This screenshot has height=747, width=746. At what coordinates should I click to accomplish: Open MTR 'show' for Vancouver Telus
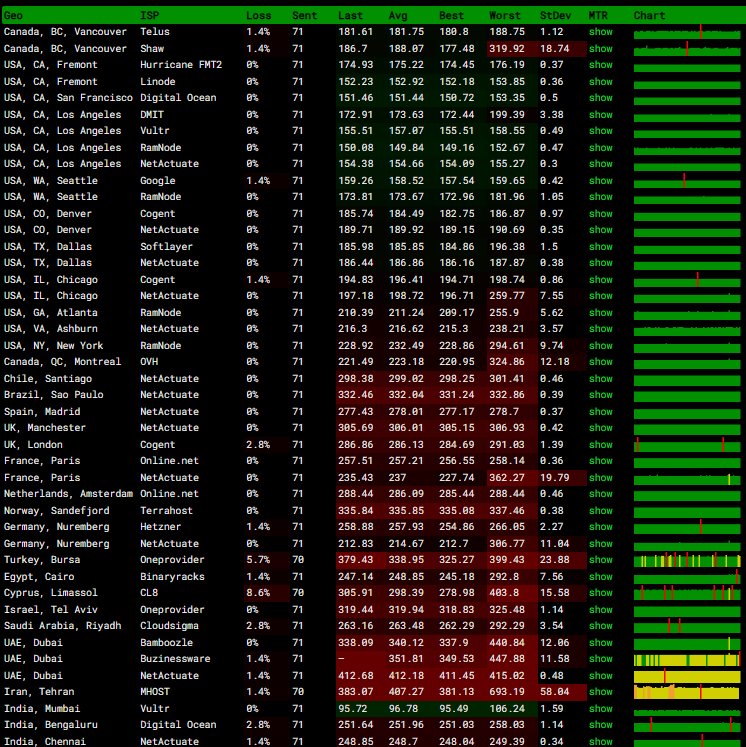pyautogui.click(x=600, y=32)
